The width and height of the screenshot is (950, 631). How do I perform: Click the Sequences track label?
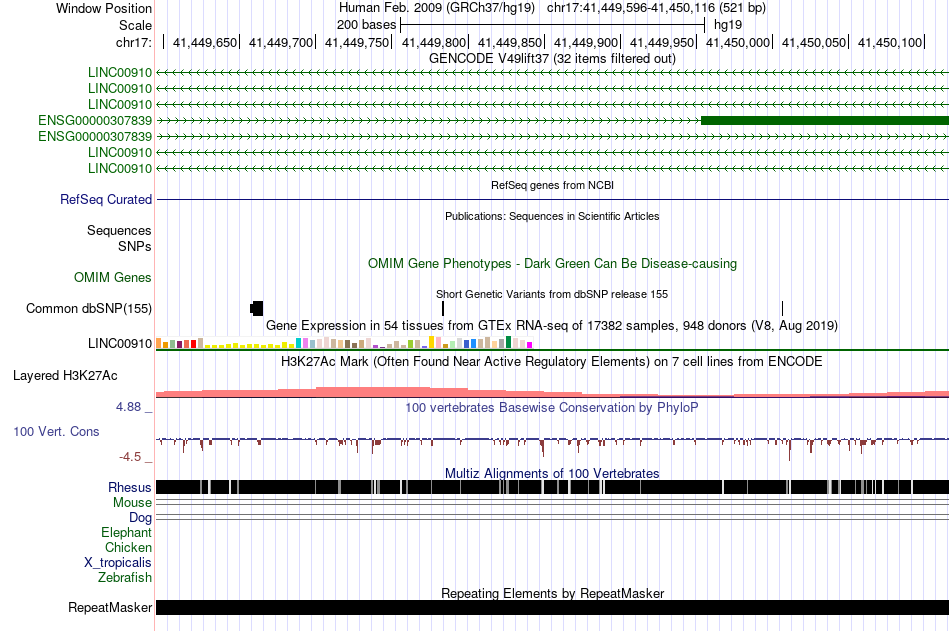coord(119,230)
